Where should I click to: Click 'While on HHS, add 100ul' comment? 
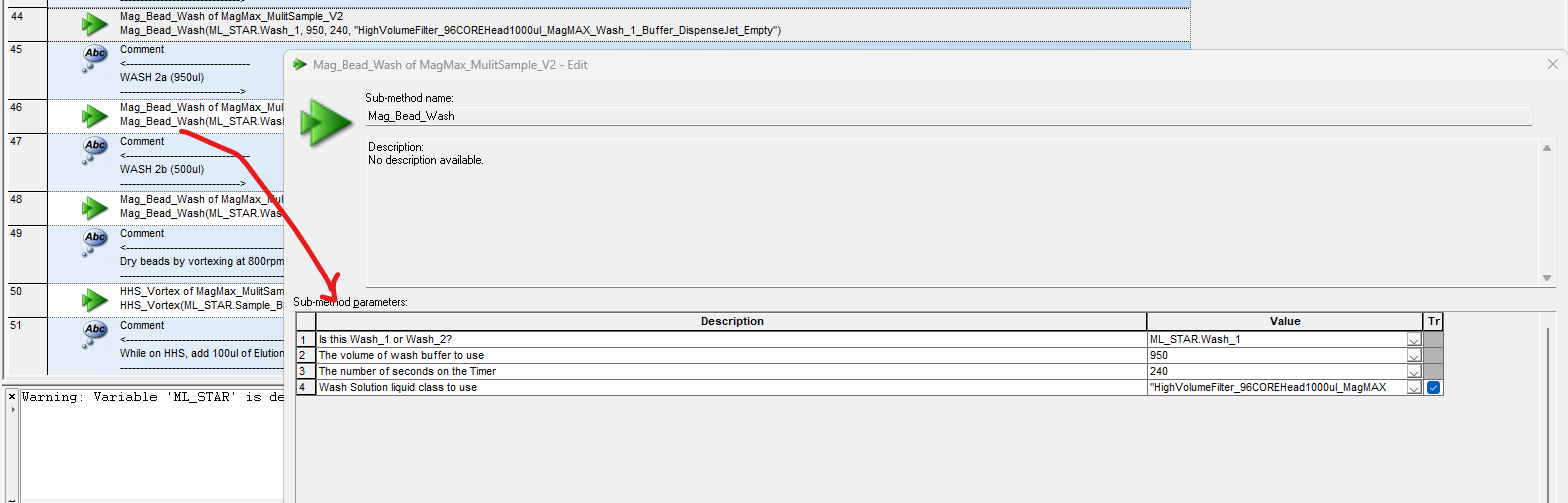click(x=201, y=353)
